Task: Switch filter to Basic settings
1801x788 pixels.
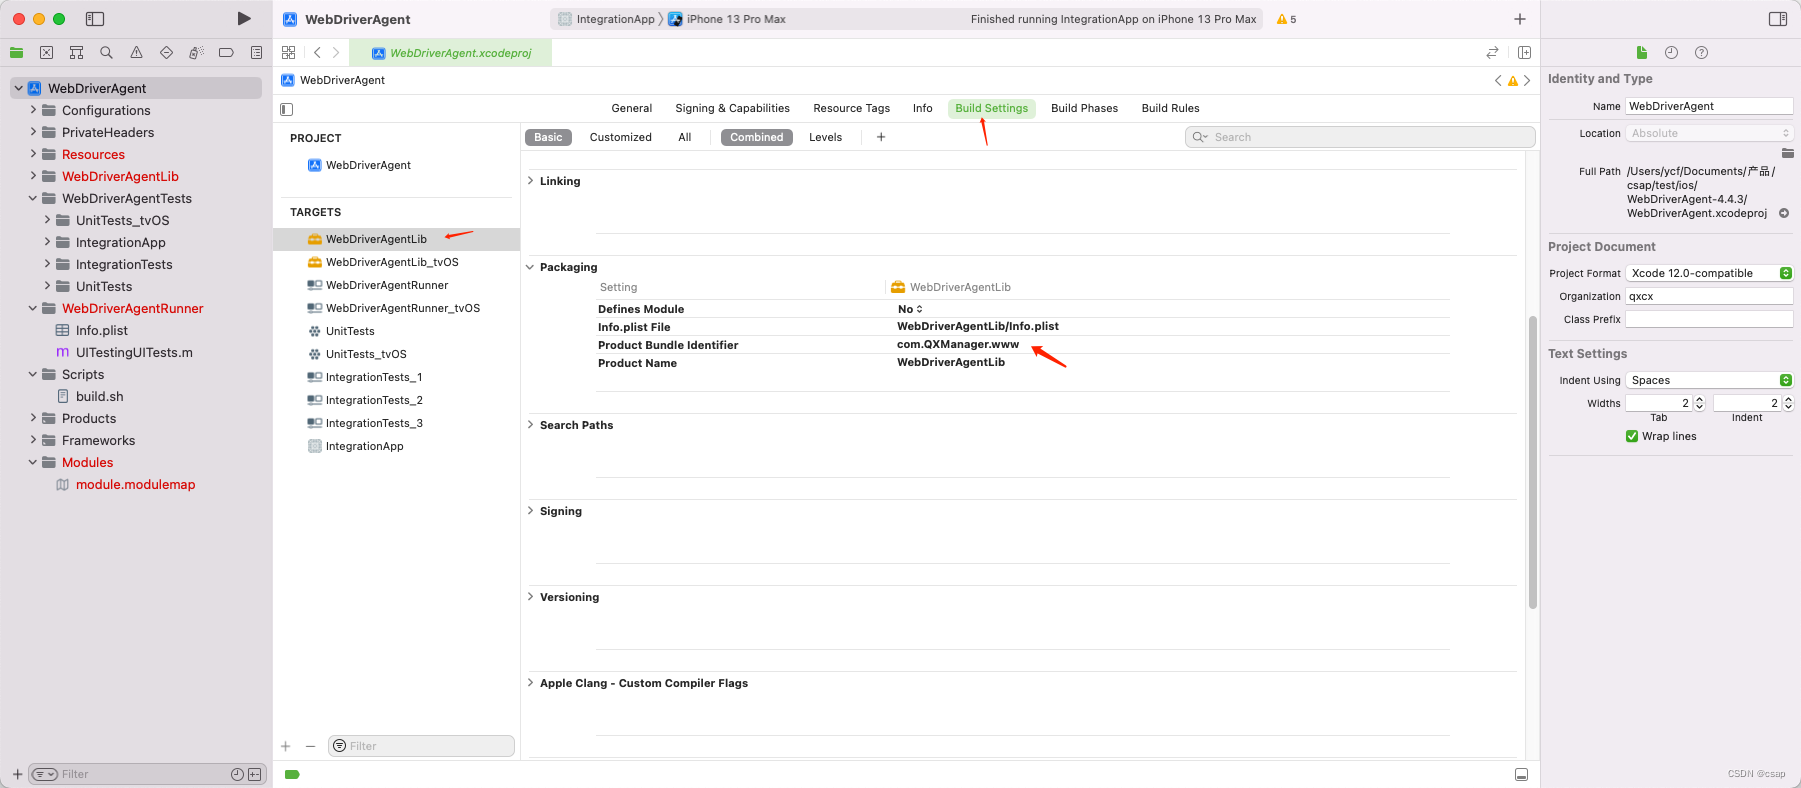Action: point(548,137)
